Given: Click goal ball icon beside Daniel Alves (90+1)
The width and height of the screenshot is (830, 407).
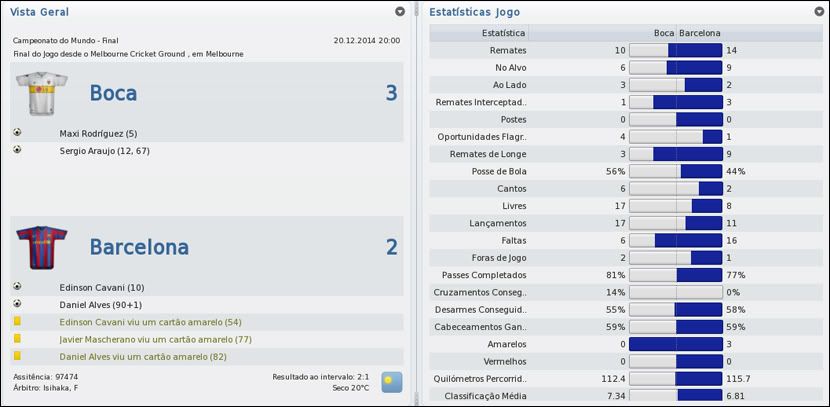Looking at the screenshot, I should [17, 303].
